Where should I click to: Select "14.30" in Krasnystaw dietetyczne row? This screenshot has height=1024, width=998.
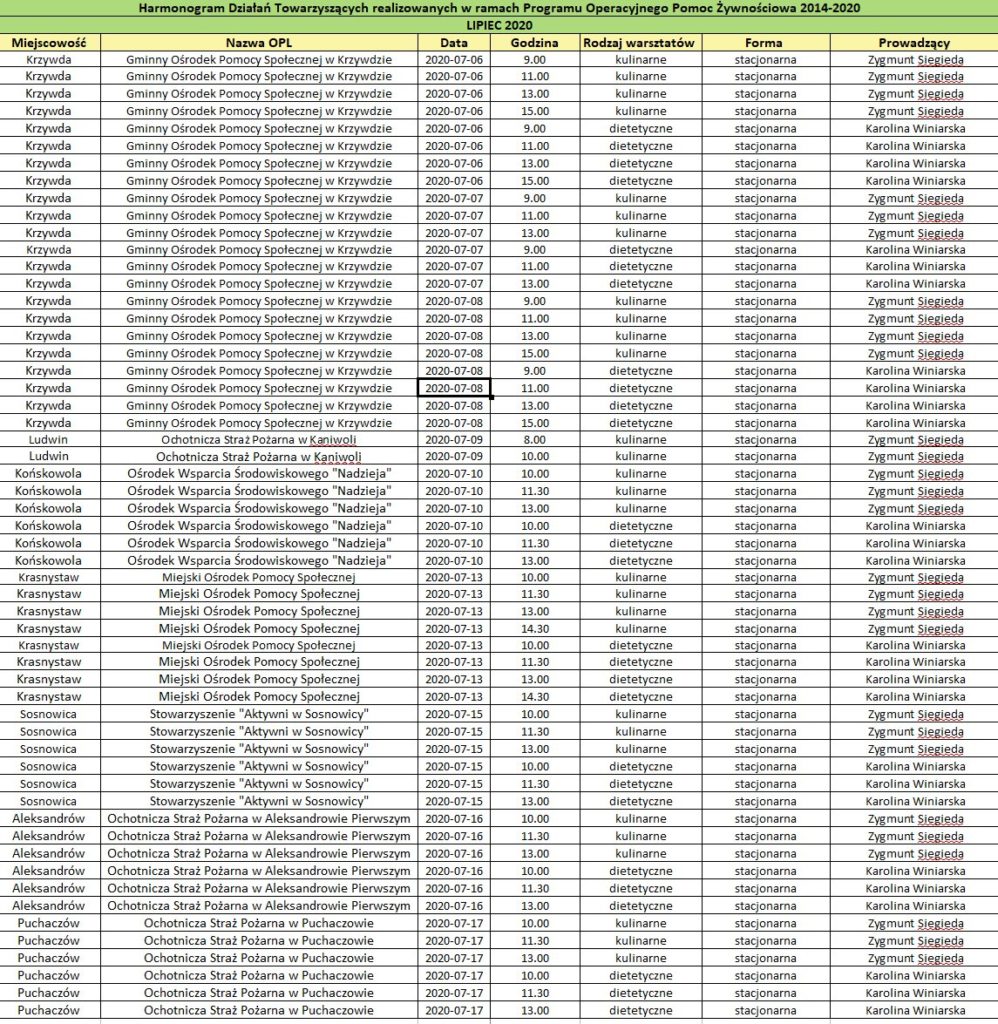point(535,697)
